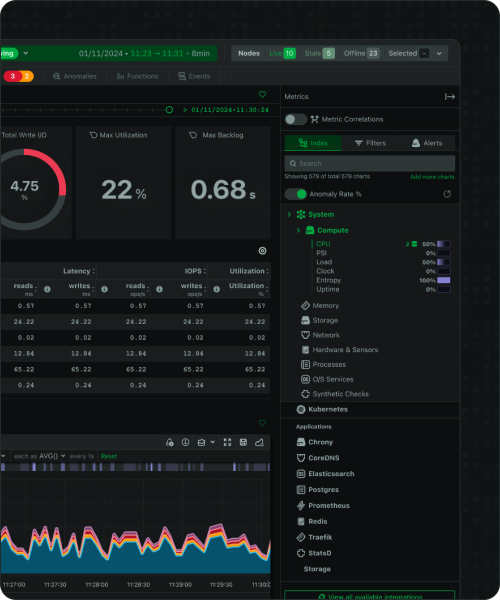
Task: Switch to the Index tab
Action: point(313,143)
